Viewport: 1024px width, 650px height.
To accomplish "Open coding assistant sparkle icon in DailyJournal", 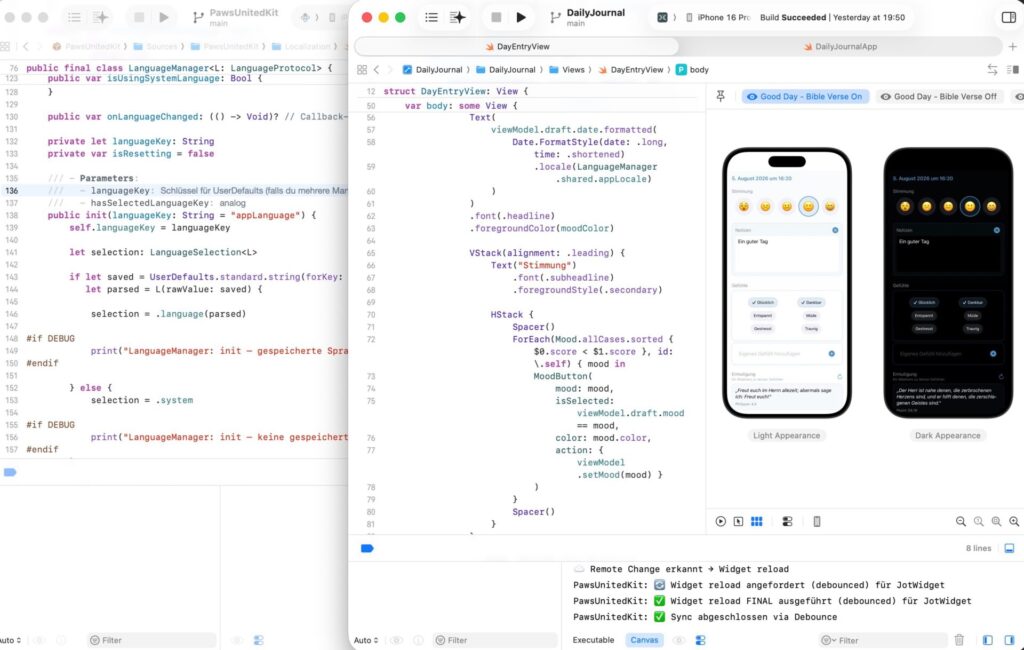I will coord(458,18).
